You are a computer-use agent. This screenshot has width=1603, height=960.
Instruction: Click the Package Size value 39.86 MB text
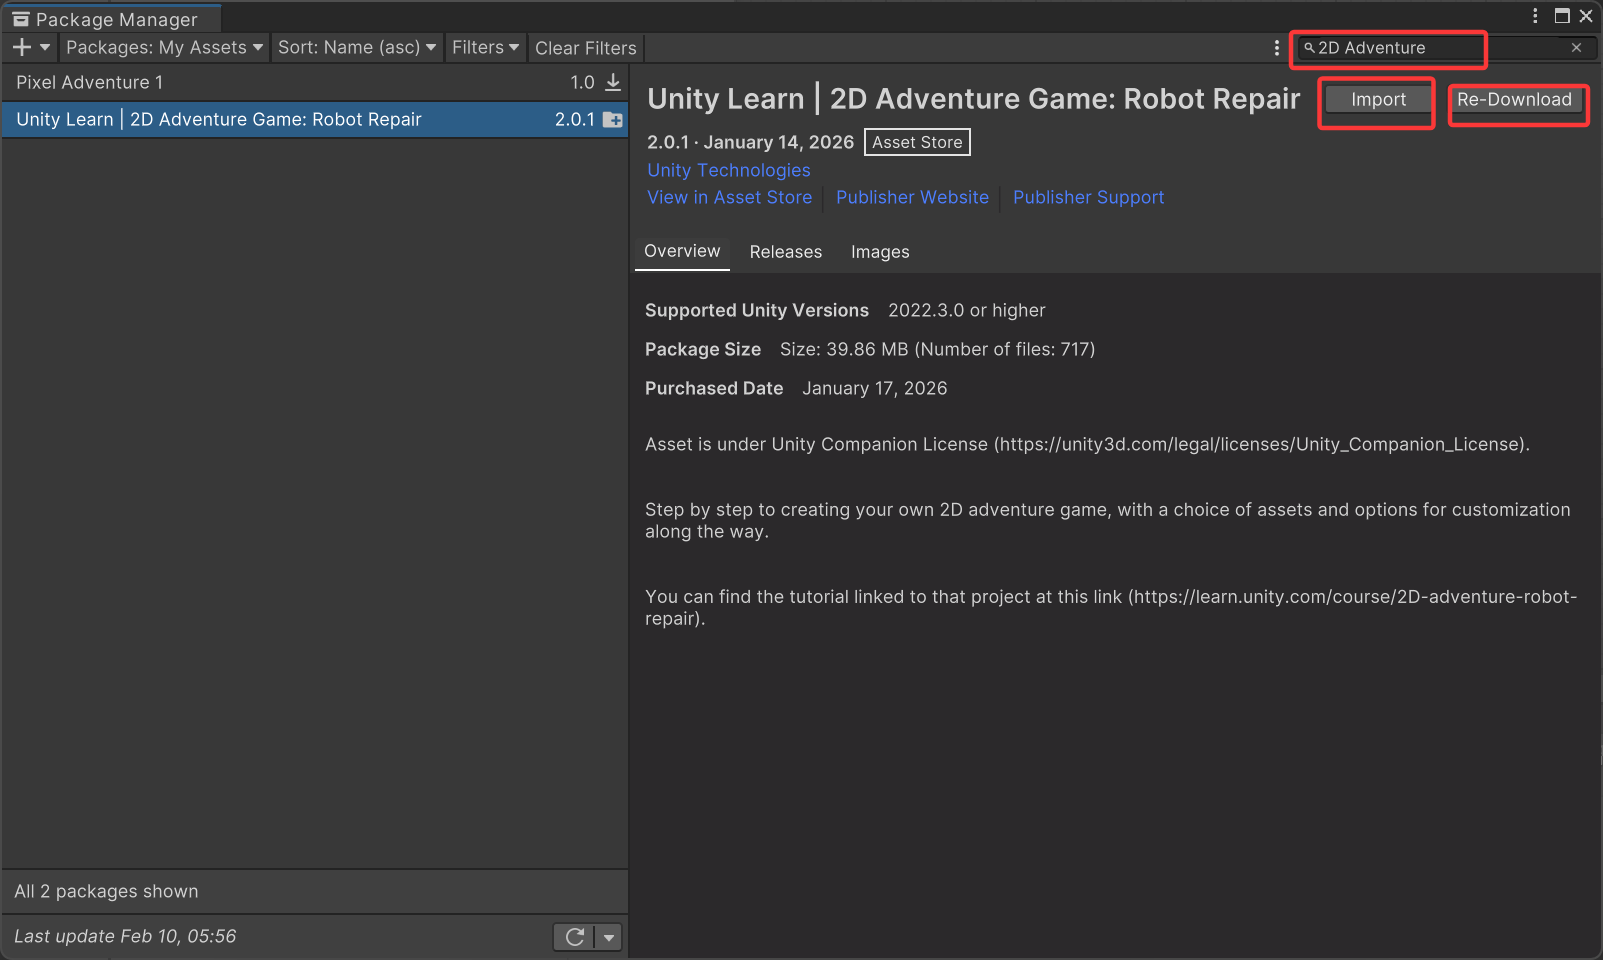coord(937,349)
